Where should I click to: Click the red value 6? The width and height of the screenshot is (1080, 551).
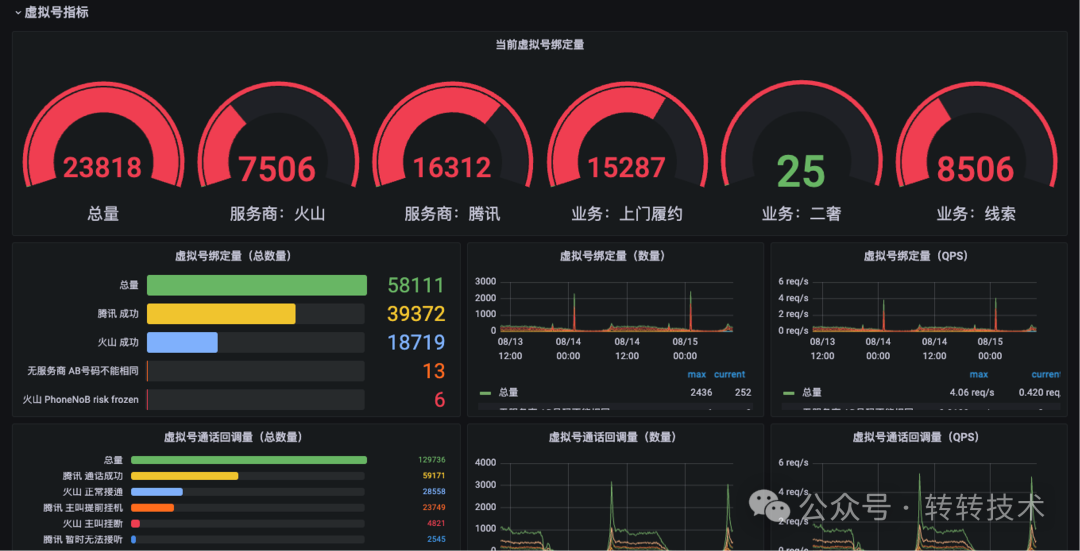tap(439, 400)
